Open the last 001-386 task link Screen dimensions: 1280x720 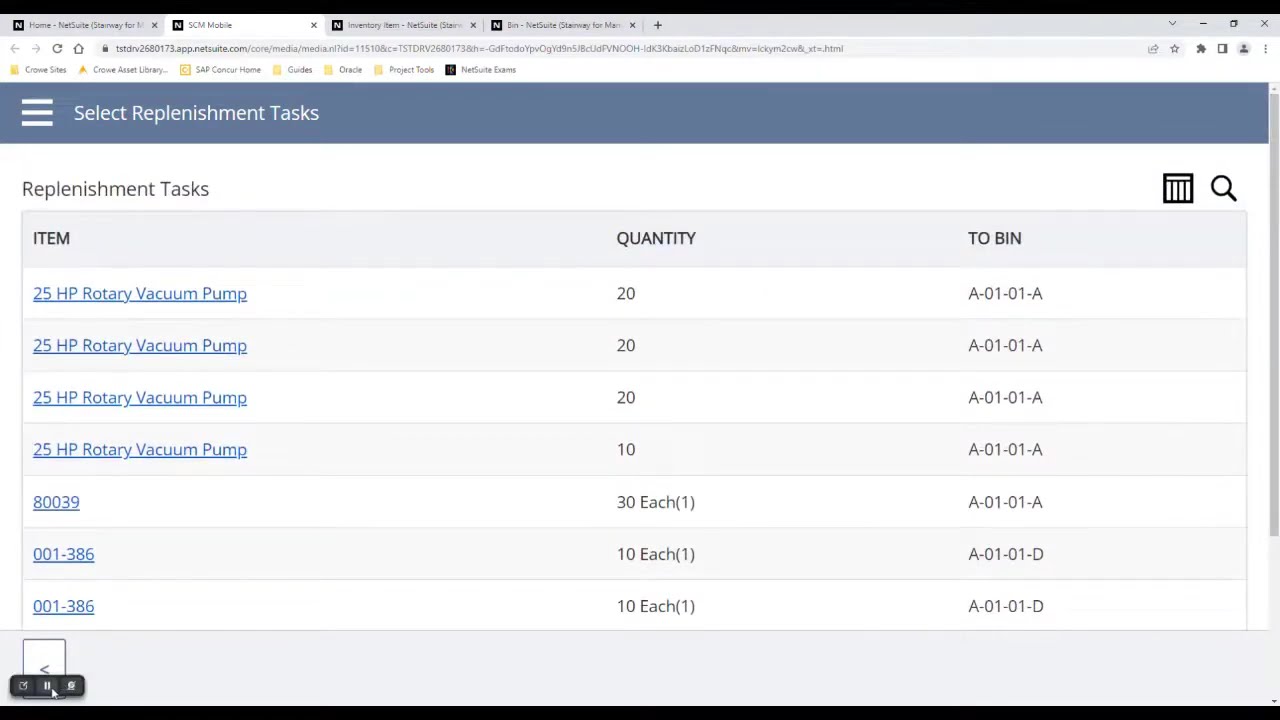coord(63,606)
